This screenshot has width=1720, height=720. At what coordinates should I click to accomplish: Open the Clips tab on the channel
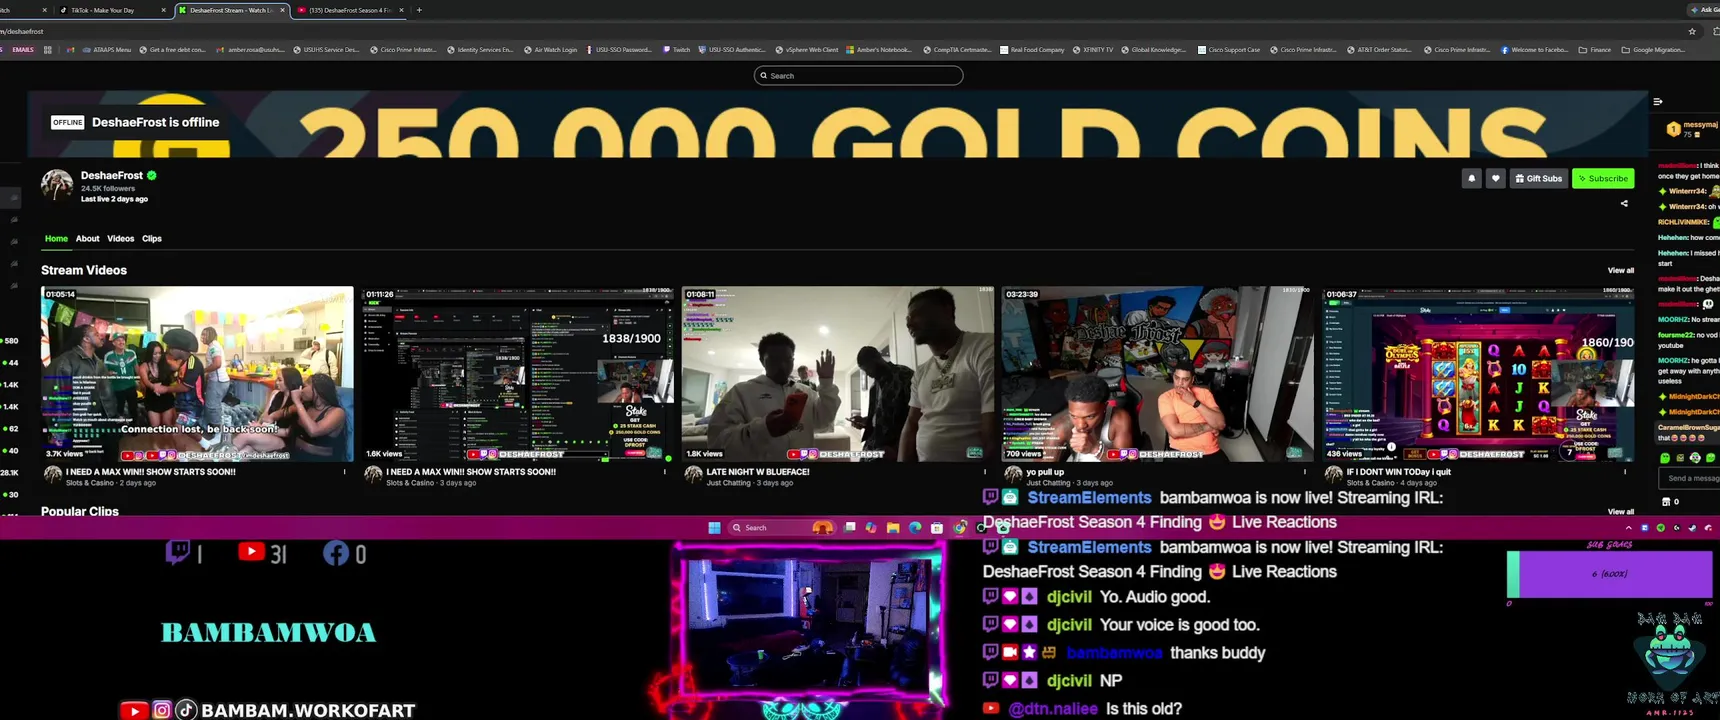[x=152, y=238]
